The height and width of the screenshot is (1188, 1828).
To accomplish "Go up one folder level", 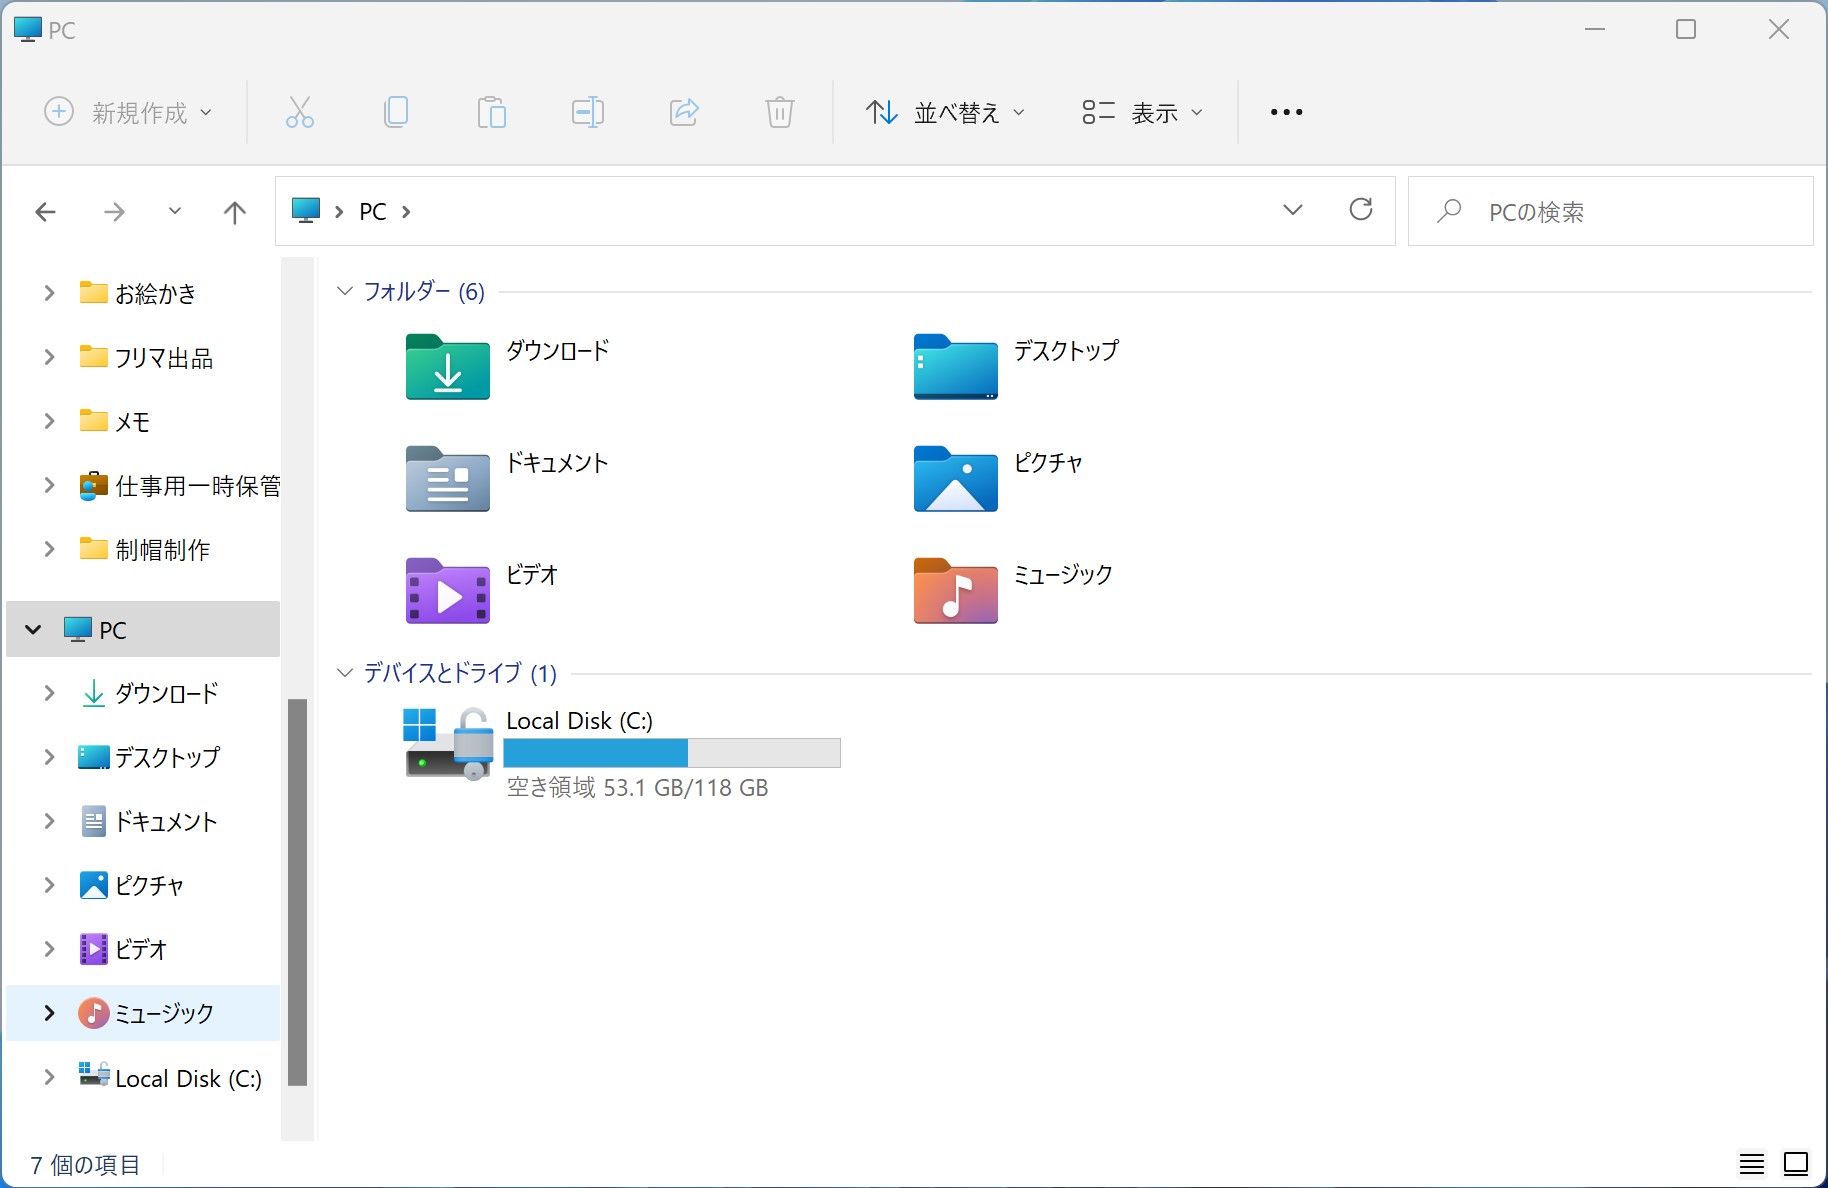I will tap(234, 212).
